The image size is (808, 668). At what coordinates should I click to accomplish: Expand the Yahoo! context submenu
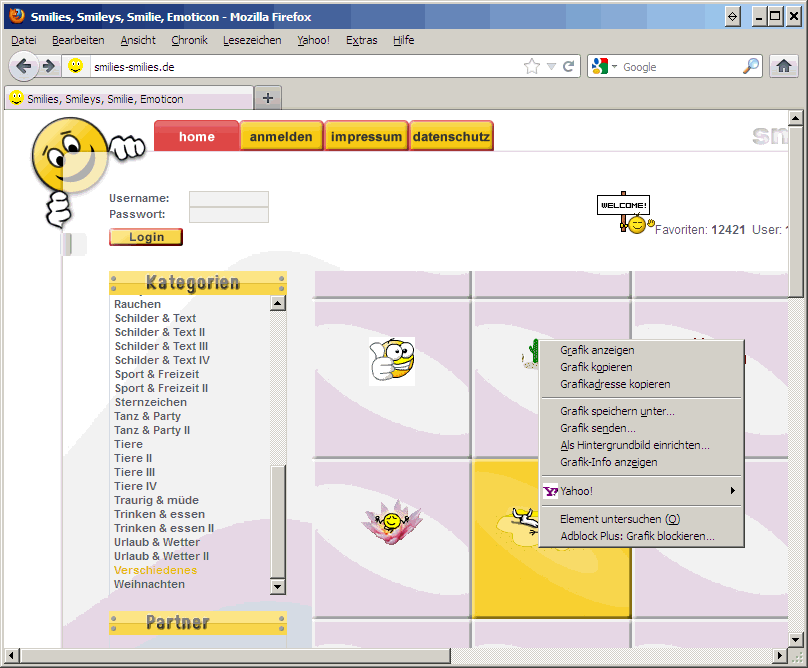(640, 491)
